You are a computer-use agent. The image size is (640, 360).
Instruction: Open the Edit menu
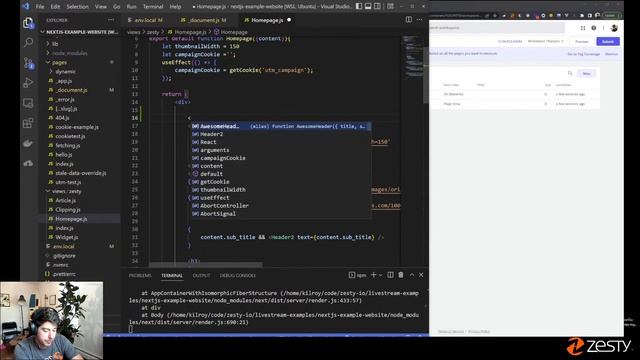pos(55,7)
